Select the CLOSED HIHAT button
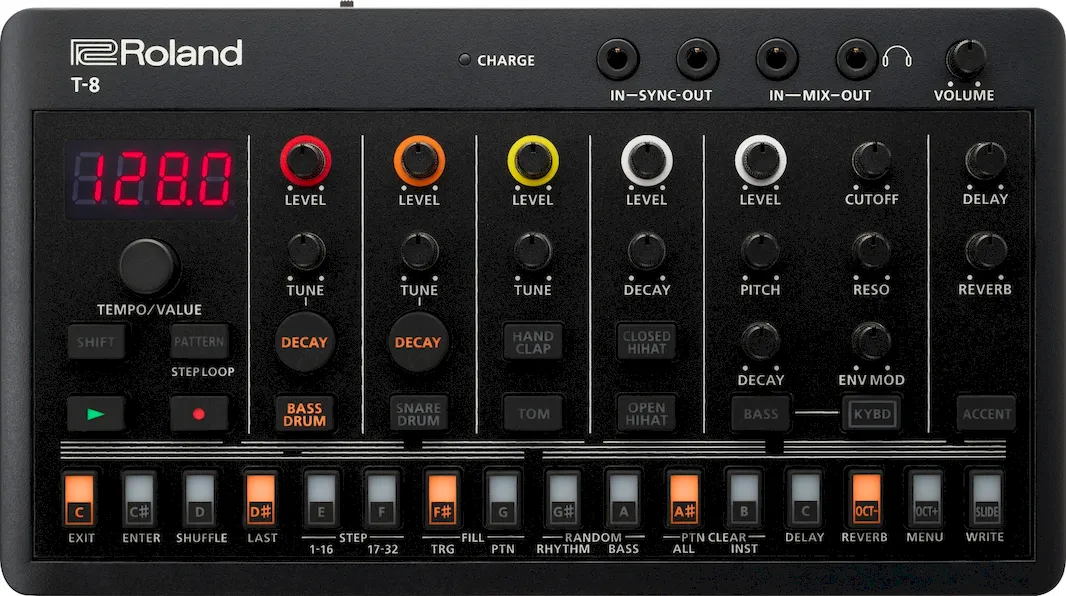Viewport: 1066px width, 596px height. click(x=647, y=342)
